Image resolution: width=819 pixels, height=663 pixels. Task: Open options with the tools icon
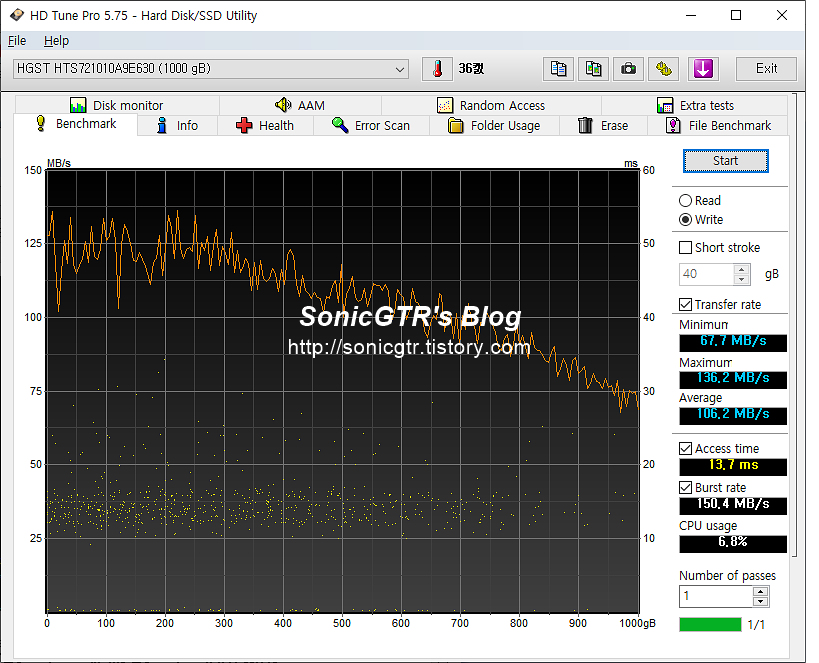tap(663, 69)
